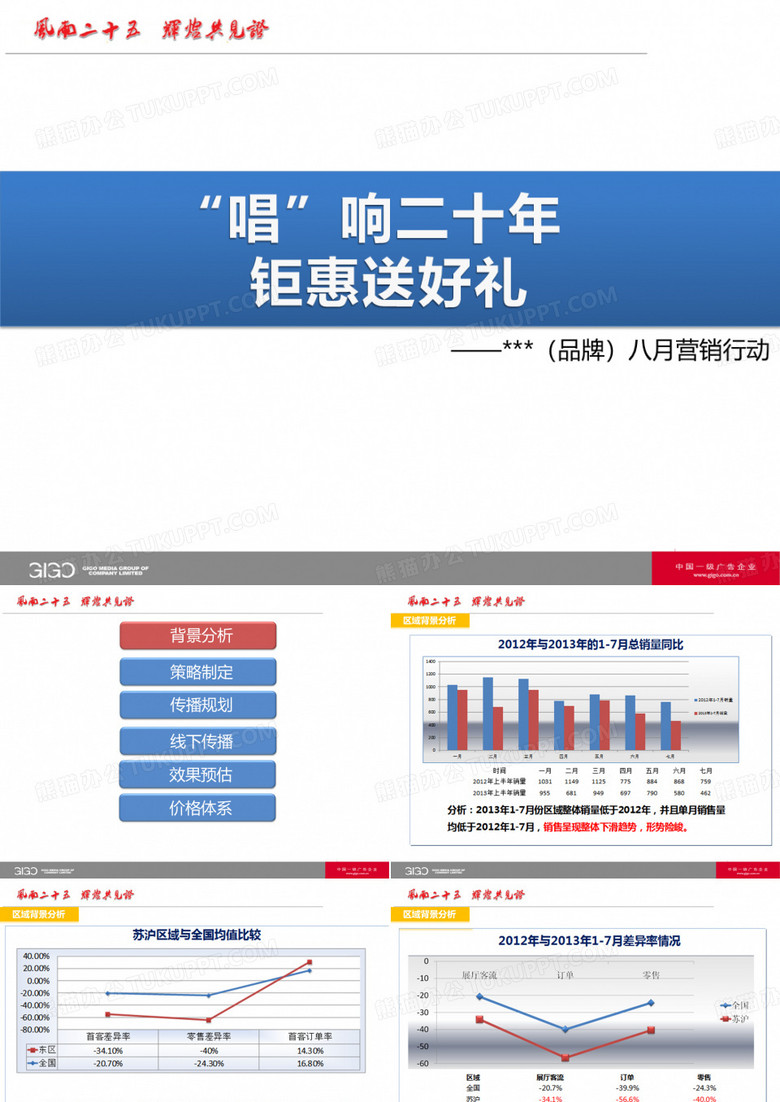Click the 580 cell in the 2013 row
The width and height of the screenshot is (780, 1102).
679,793
